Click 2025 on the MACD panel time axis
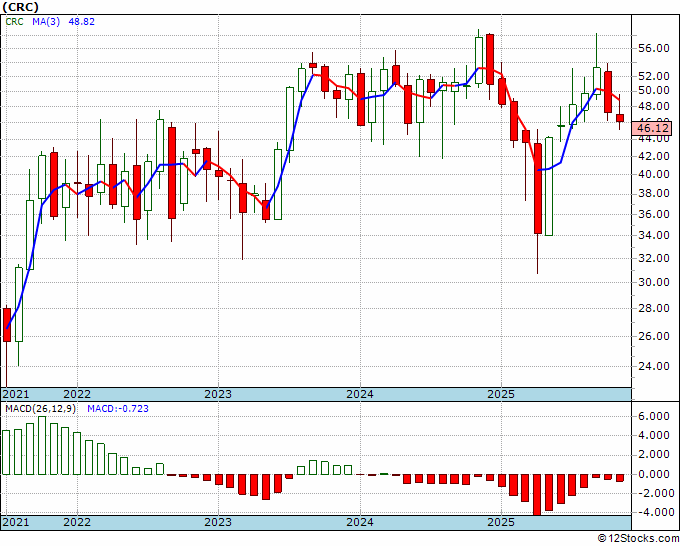 pos(501,522)
